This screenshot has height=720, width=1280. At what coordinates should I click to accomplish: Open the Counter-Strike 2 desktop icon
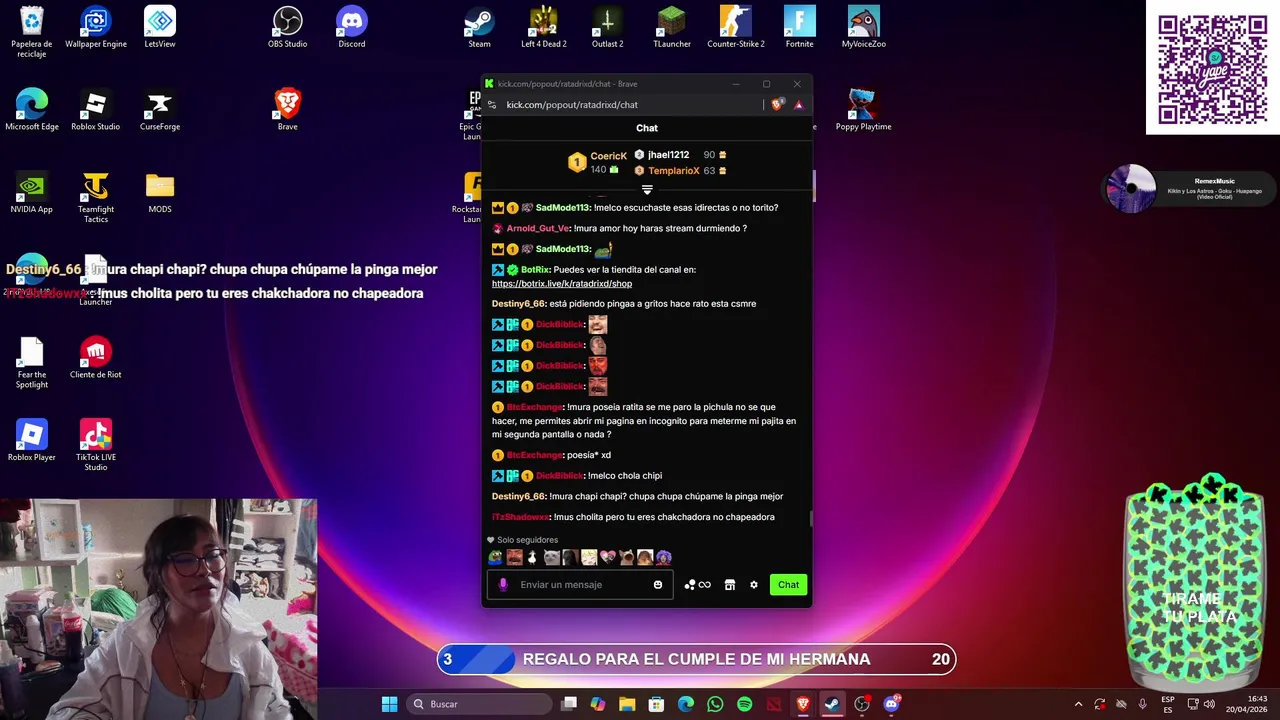(736, 28)
